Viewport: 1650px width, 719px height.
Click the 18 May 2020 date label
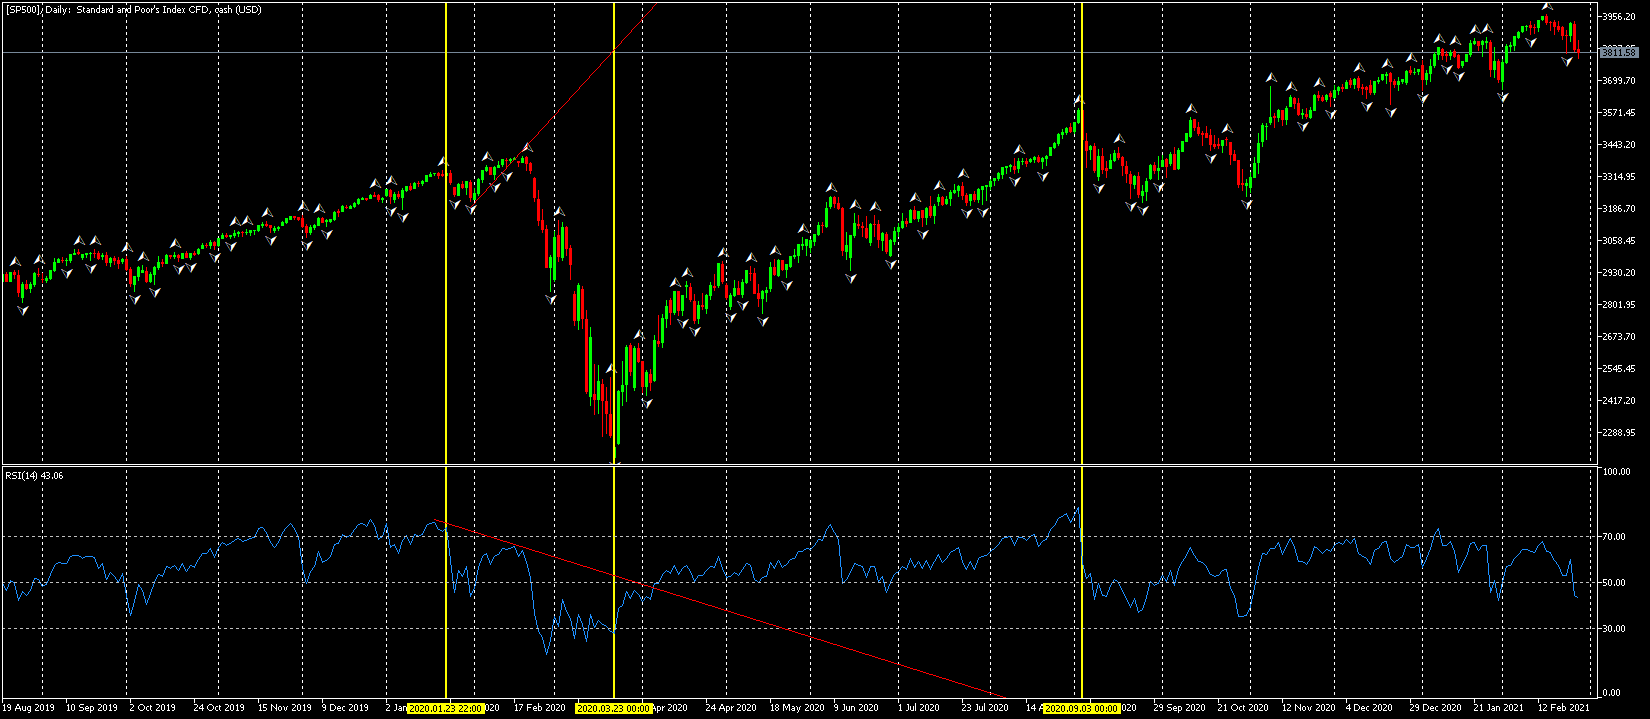797,708
